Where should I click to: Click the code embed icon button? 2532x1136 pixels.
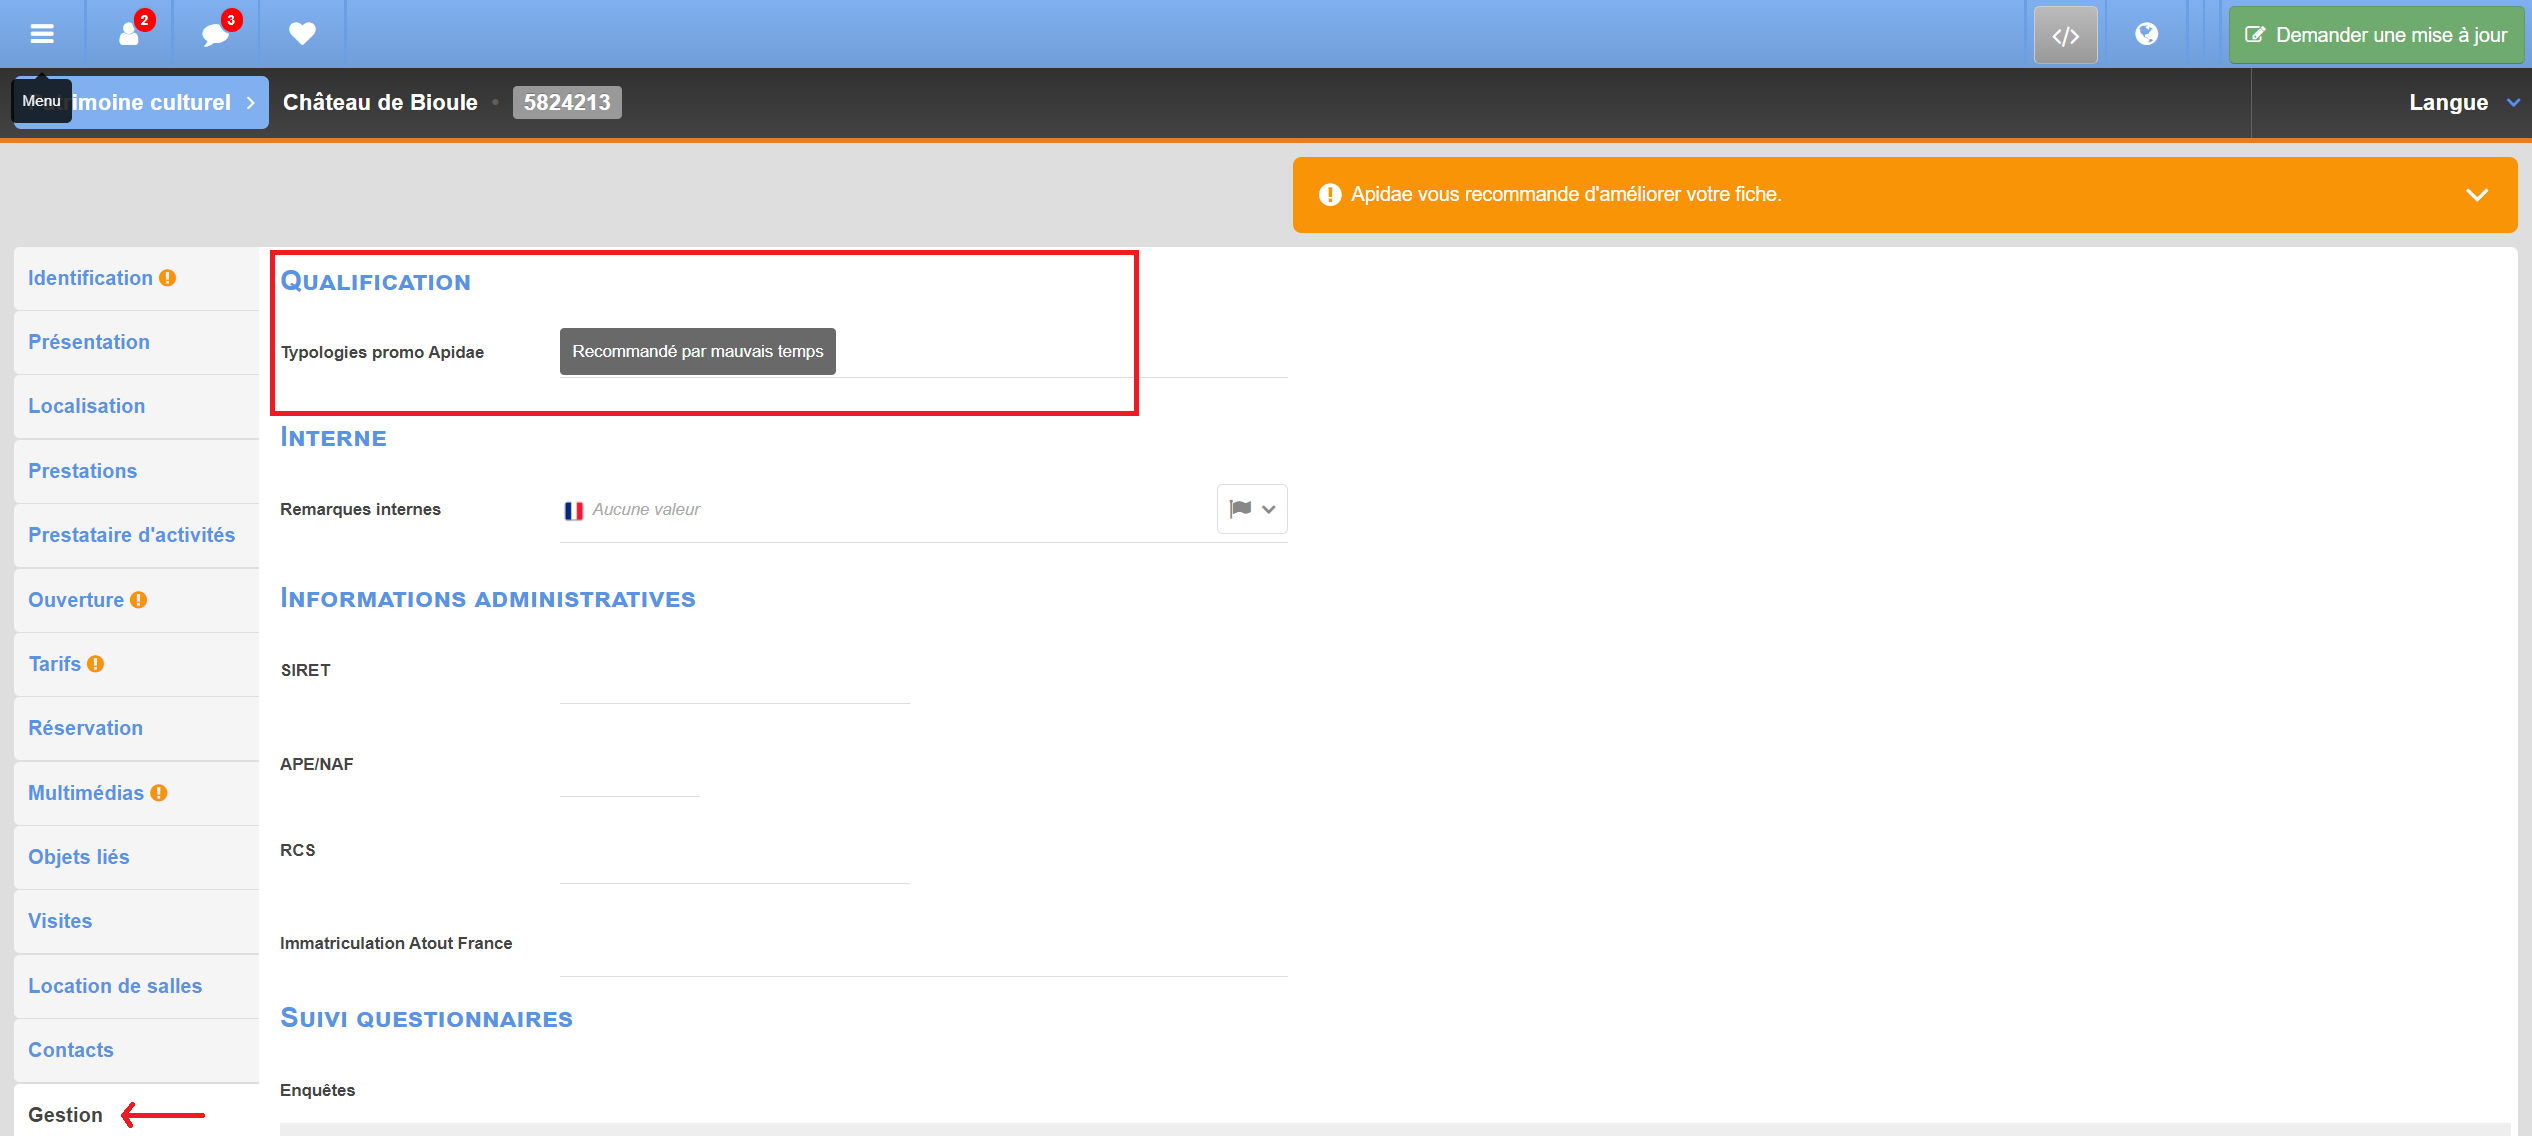coord(2065,36)
